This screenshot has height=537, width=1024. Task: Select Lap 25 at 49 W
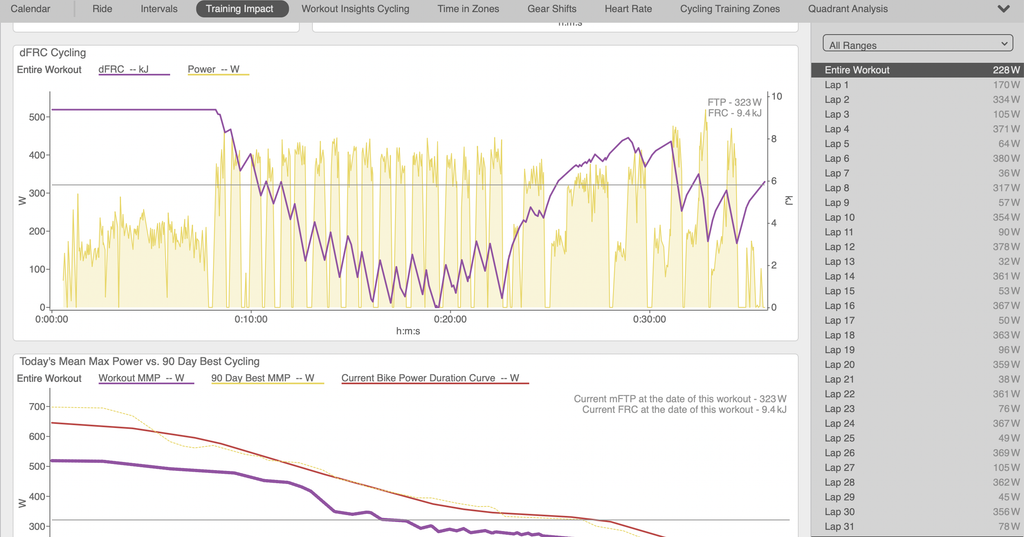(x=918, y=438)
